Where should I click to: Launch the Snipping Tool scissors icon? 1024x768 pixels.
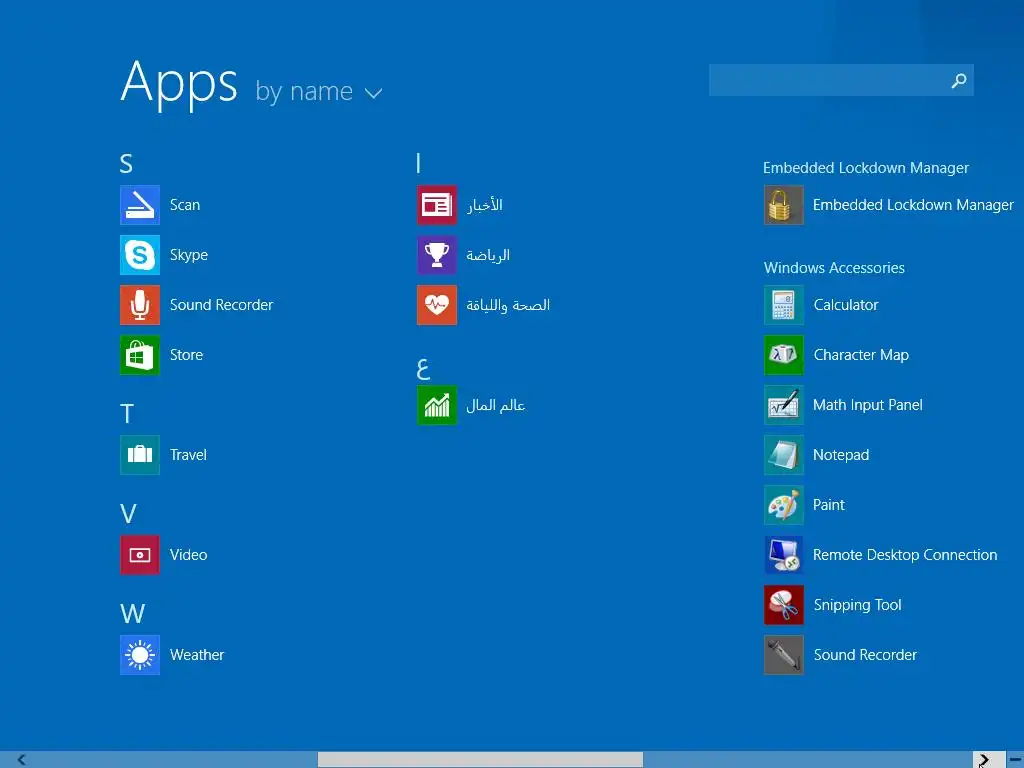point(784,605)
